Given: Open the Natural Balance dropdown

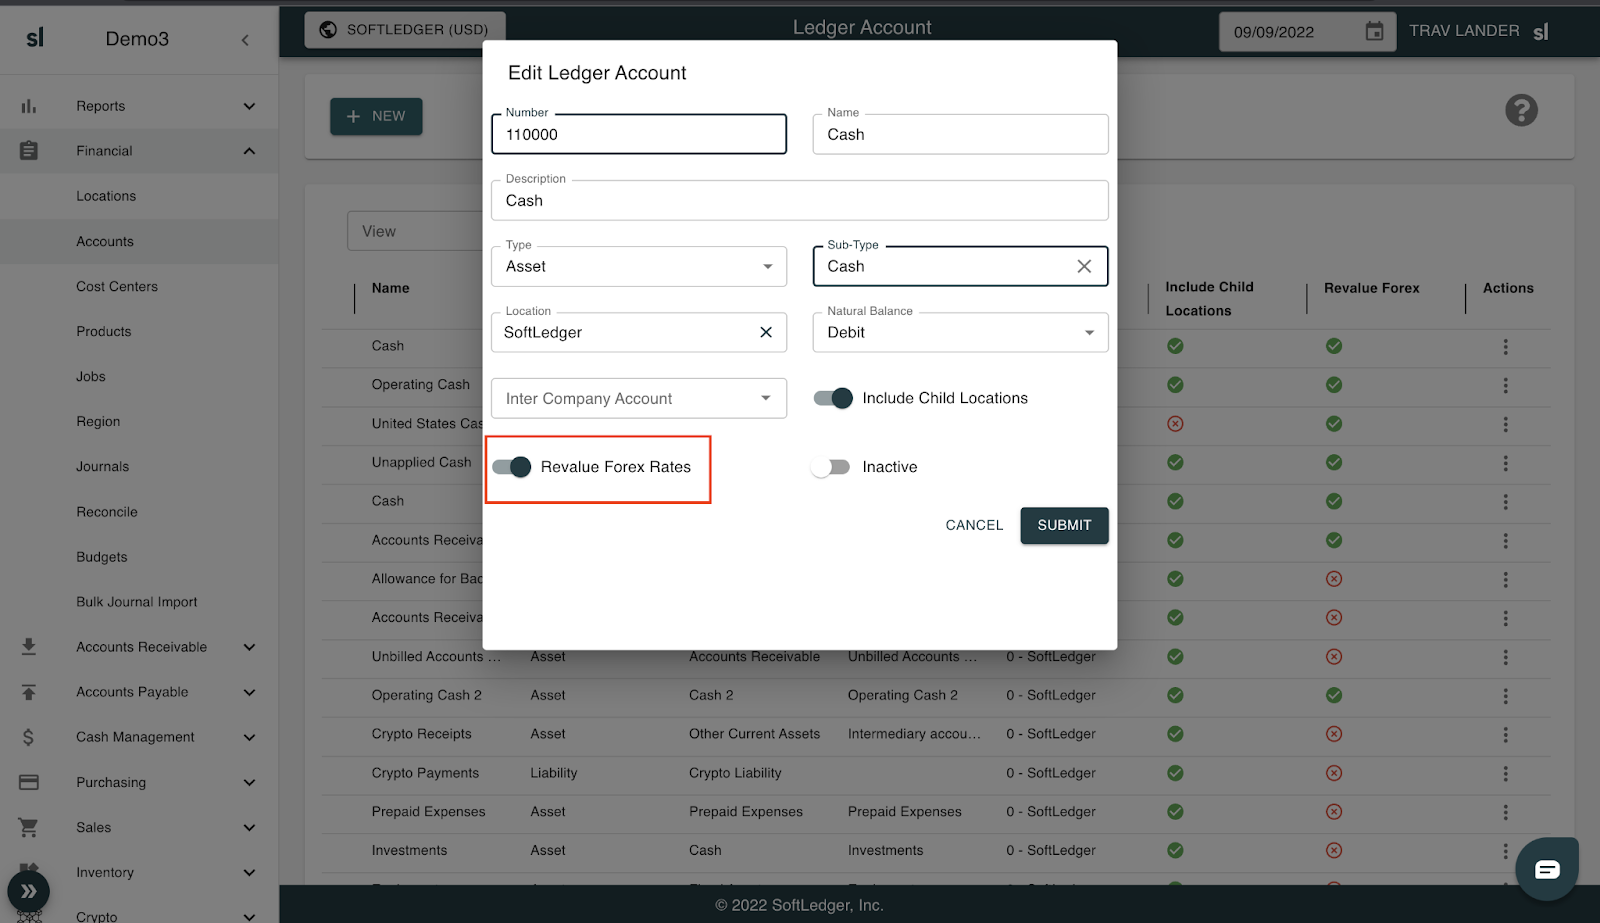Looking at the screenshot, I should [960, 333].
